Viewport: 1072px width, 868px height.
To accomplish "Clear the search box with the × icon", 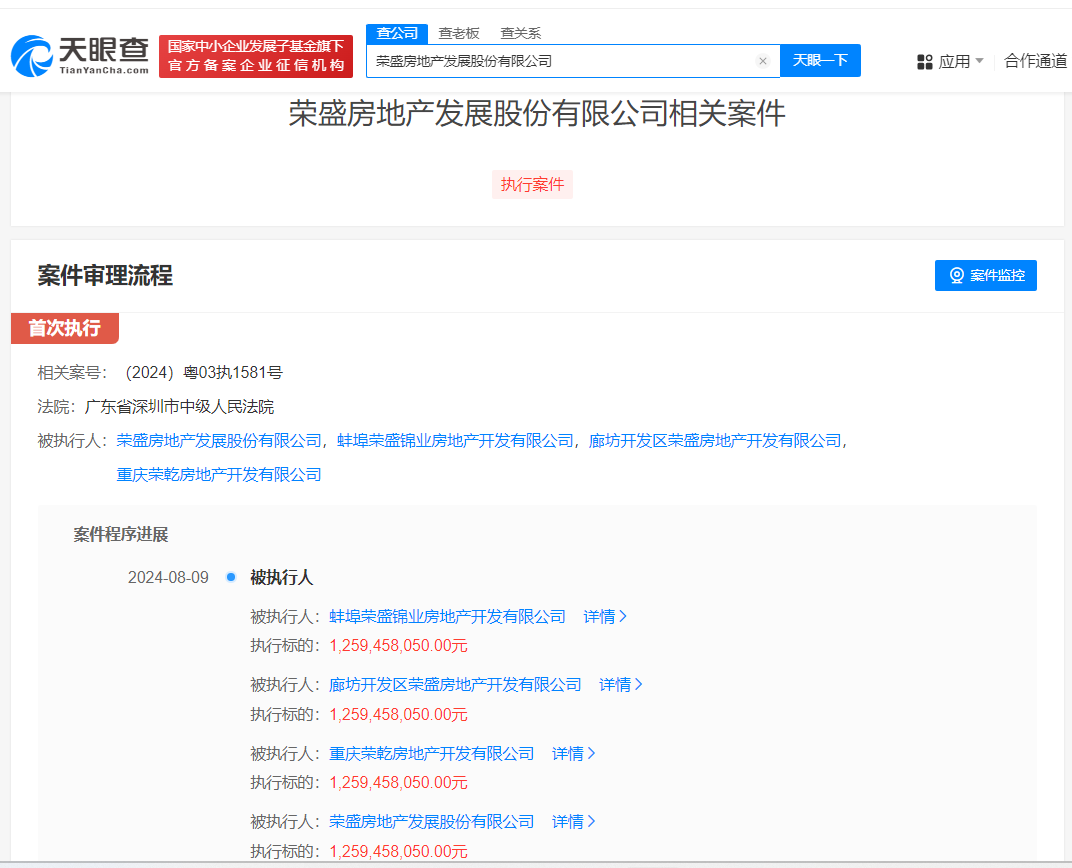I will (763, 60).
